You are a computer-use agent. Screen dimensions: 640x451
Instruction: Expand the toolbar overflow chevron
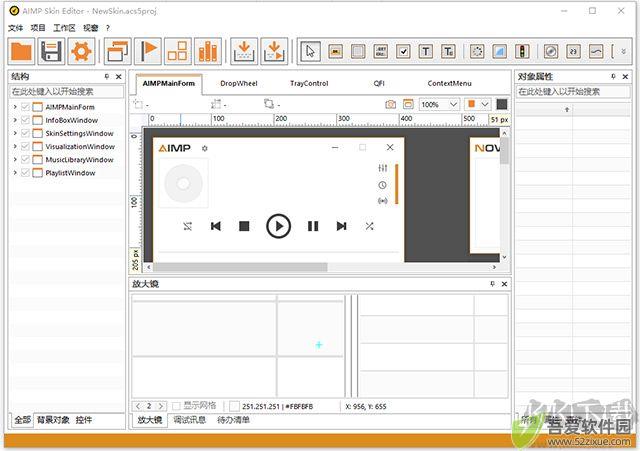[623, 51]
